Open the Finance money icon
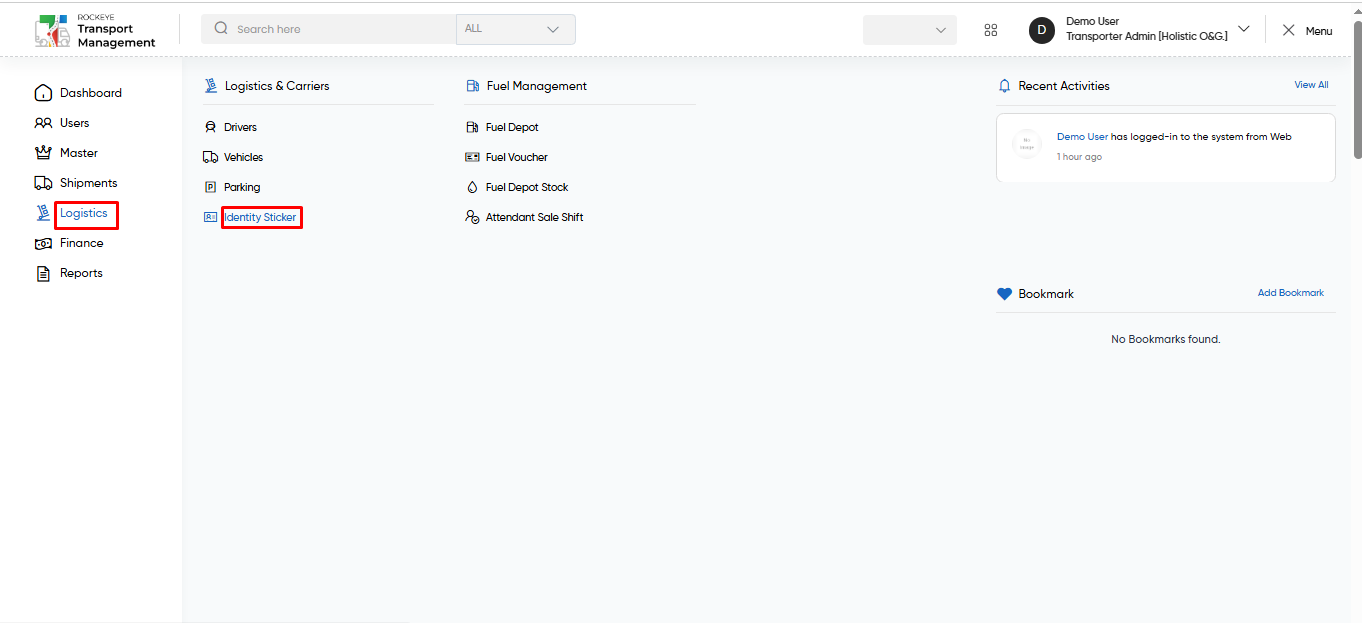The image size is (1362, 623). [43, 243]
